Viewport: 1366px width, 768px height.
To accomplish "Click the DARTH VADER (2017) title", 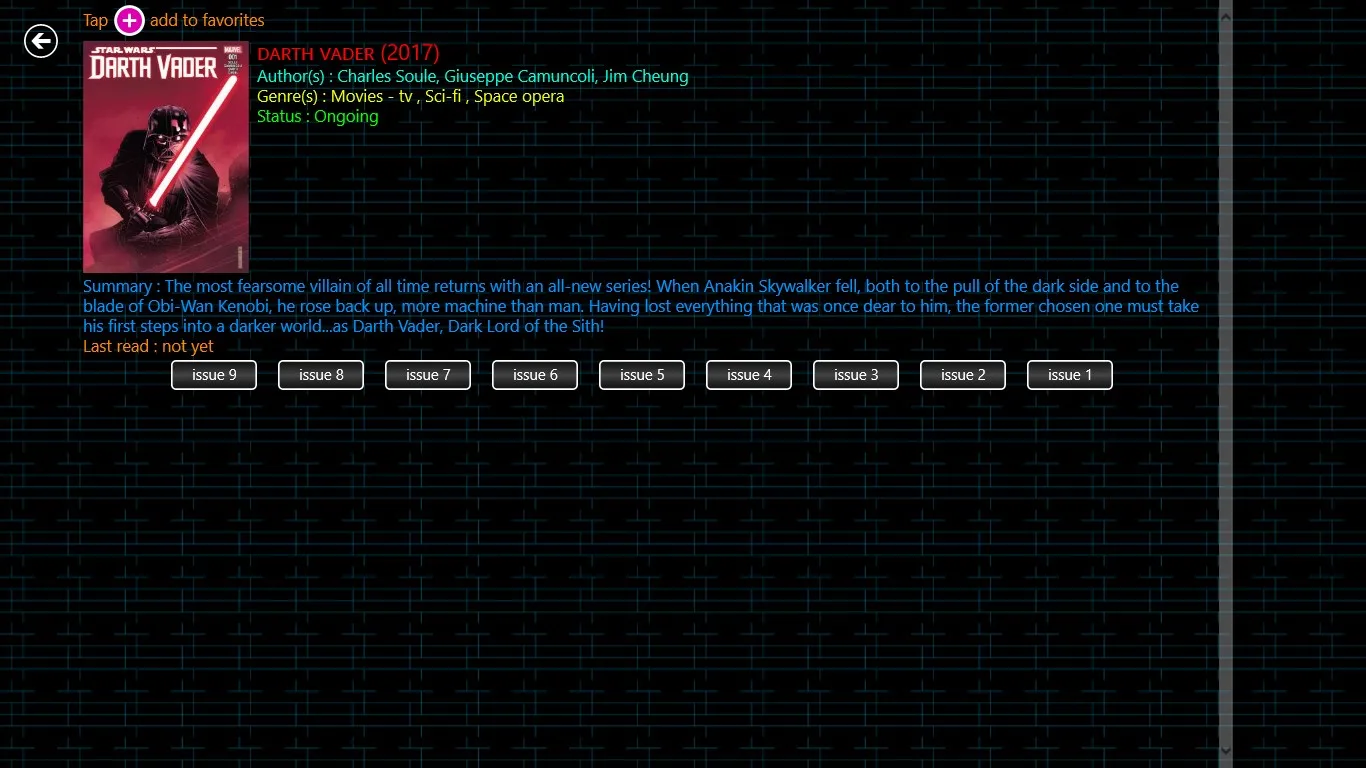I will tap(348, 53).
